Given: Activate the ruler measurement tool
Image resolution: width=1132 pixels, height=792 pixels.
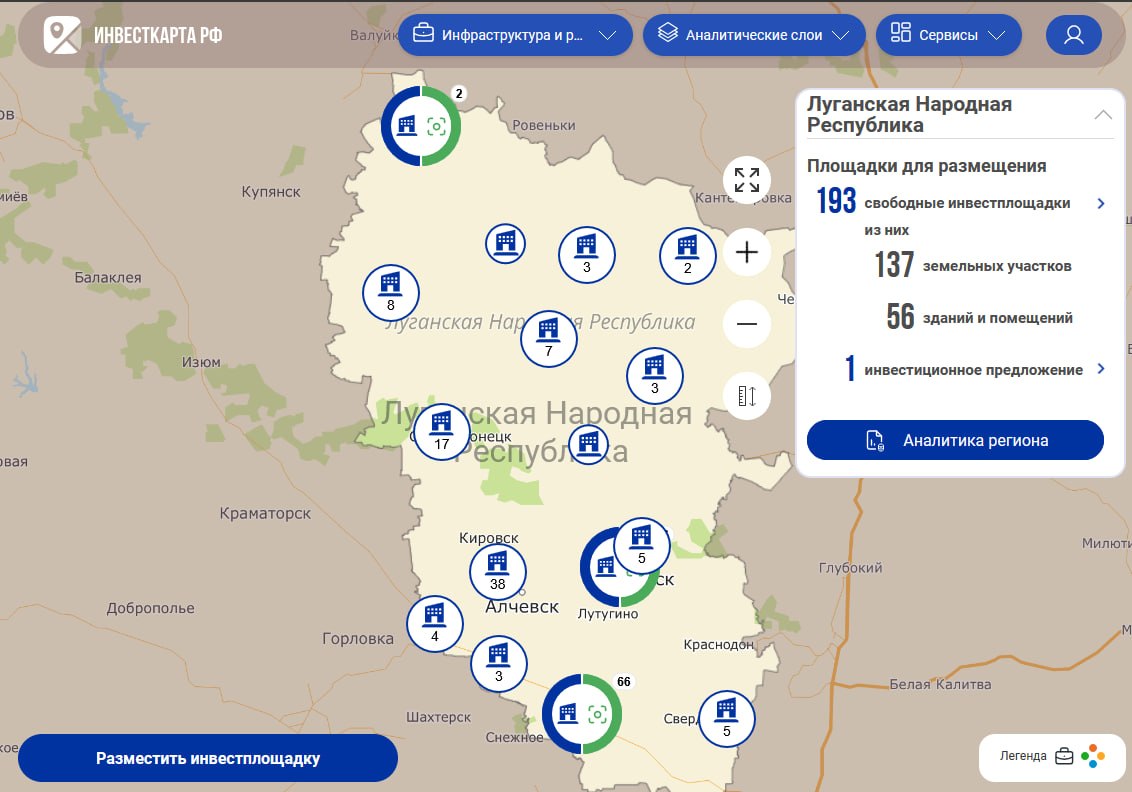Looking at the screenshot, I should pyautogui.click(x=747, y=396).
